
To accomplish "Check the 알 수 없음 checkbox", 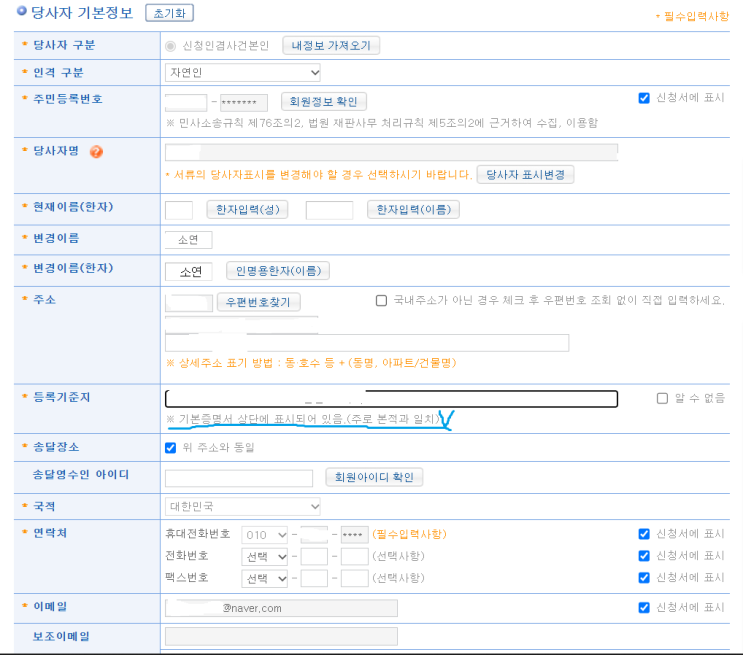I will (662, 398).
